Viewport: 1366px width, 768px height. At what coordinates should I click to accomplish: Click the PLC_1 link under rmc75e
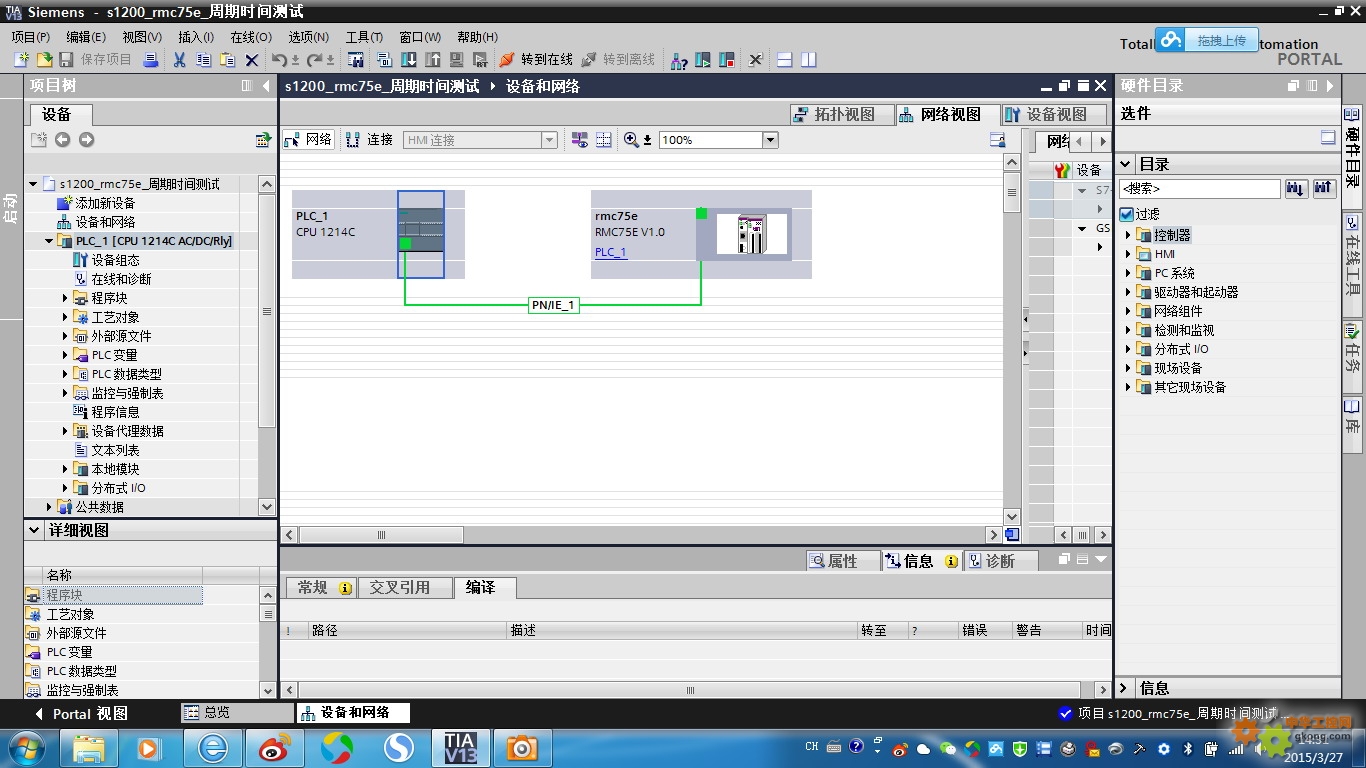pyautogui.click(x=611, y=252)
